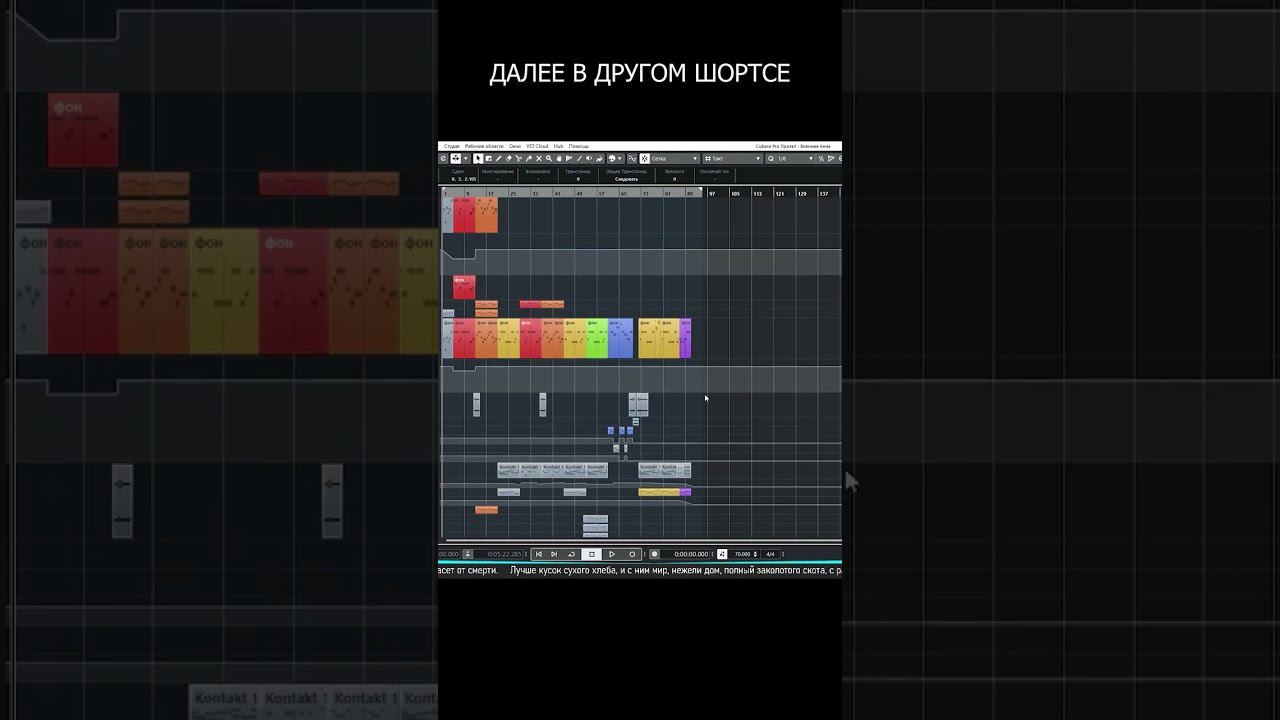This screenshot has height=720, width=1280.
Task: Click the Следовать global transpose value
Action: click(627, 179)
